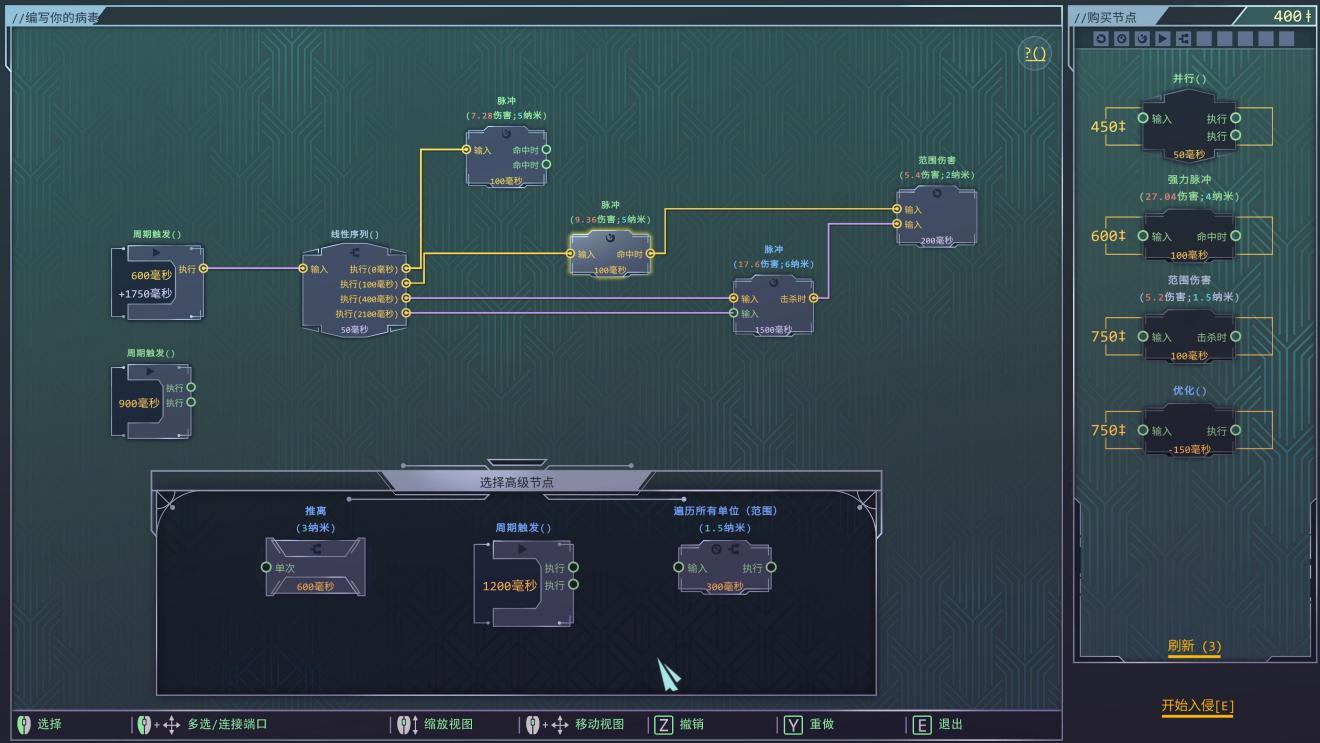The height and width of the screenshot is (743, 1320).
Task: Select the 推离 advanced node card
Action: [315, 566]
